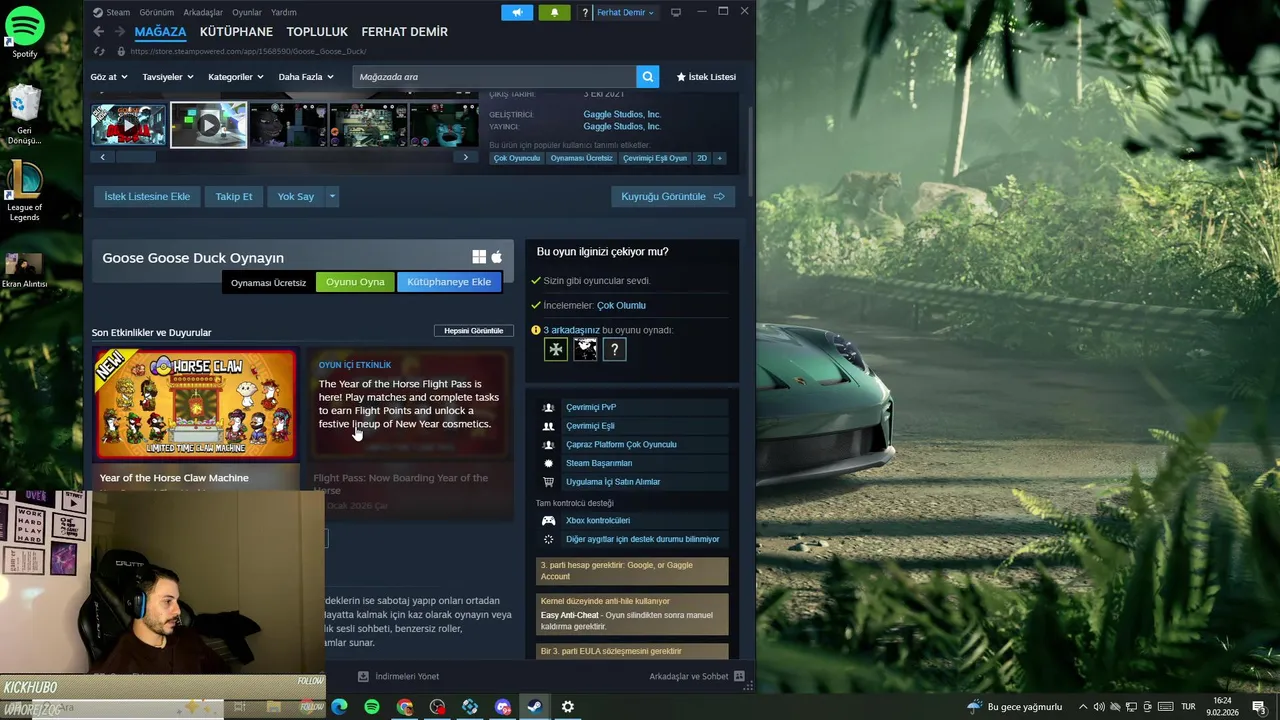Open the İstek Listesi wishlist link
This screenshot has width=1280, height=720.
[x=706, y=77]
